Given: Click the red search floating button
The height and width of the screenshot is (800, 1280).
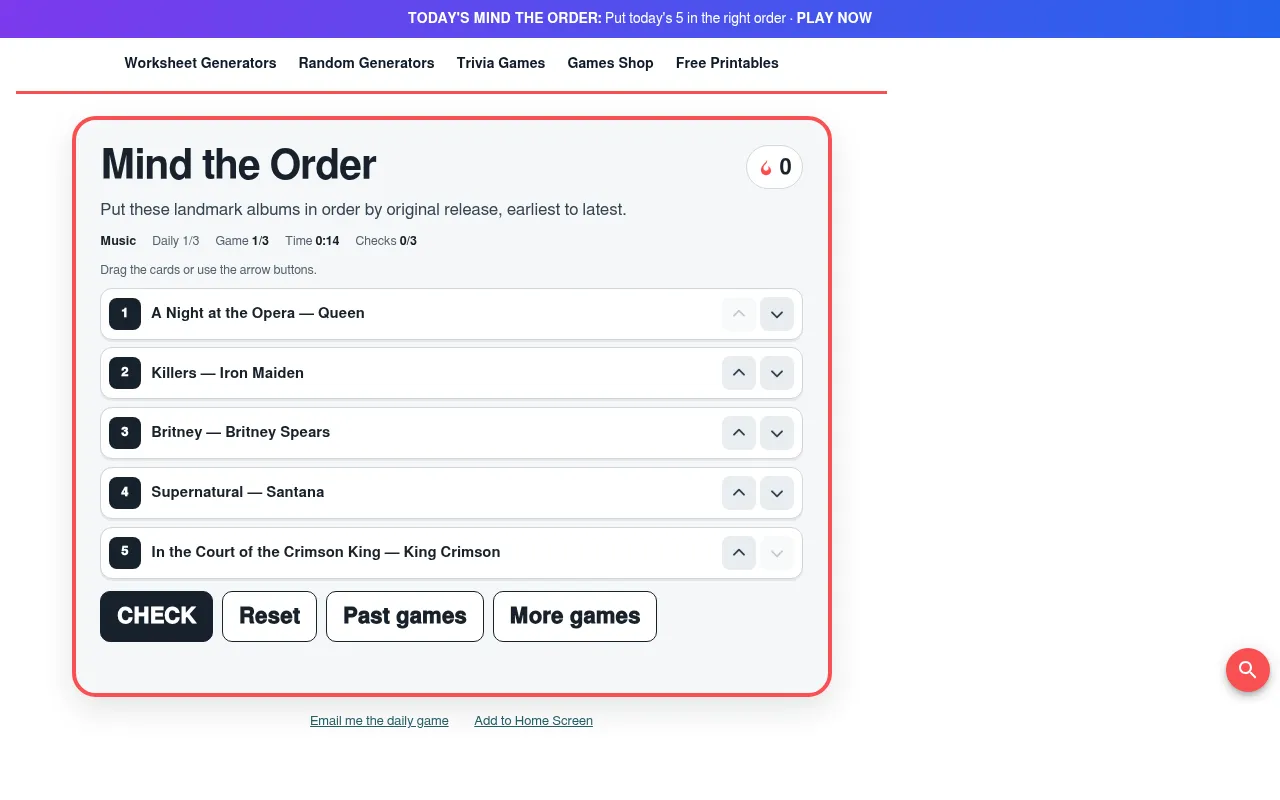Looking at the screenshot, I should (x=1248, y=670).
